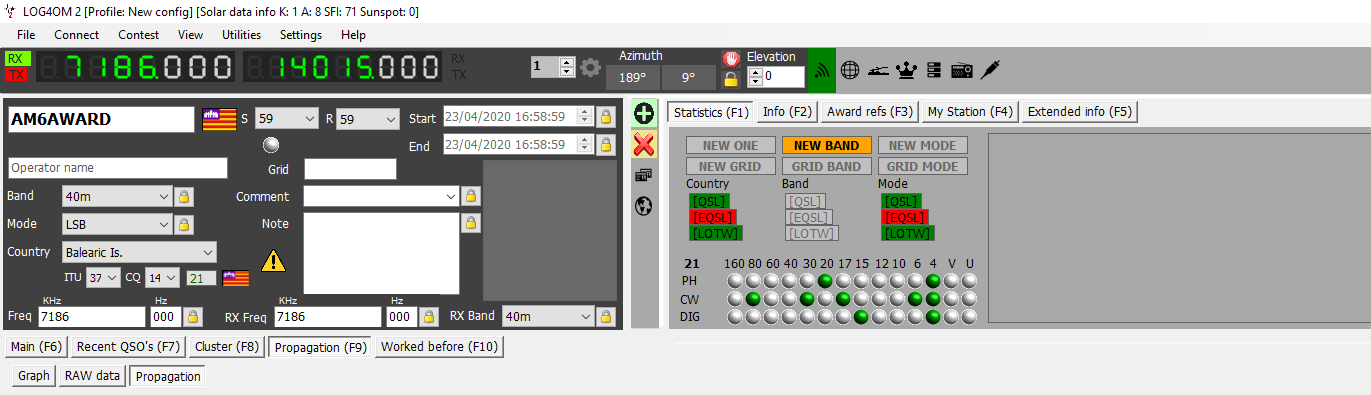Toggle the Freq field padlock
Image resolution: width=1371 pixels, height=395 pixels.
point(193,317)
